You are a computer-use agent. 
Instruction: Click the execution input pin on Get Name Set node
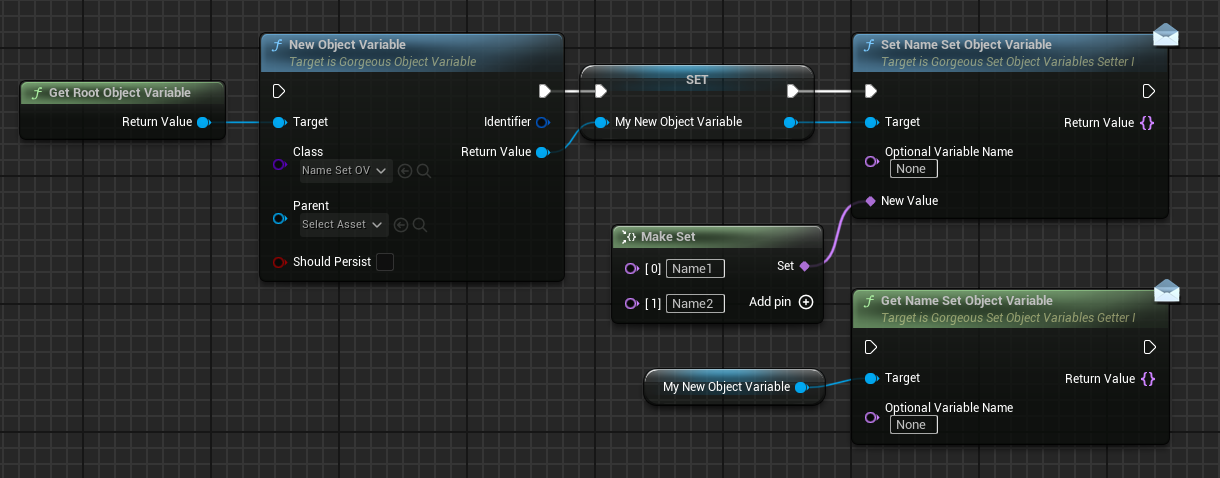point(871,348)
